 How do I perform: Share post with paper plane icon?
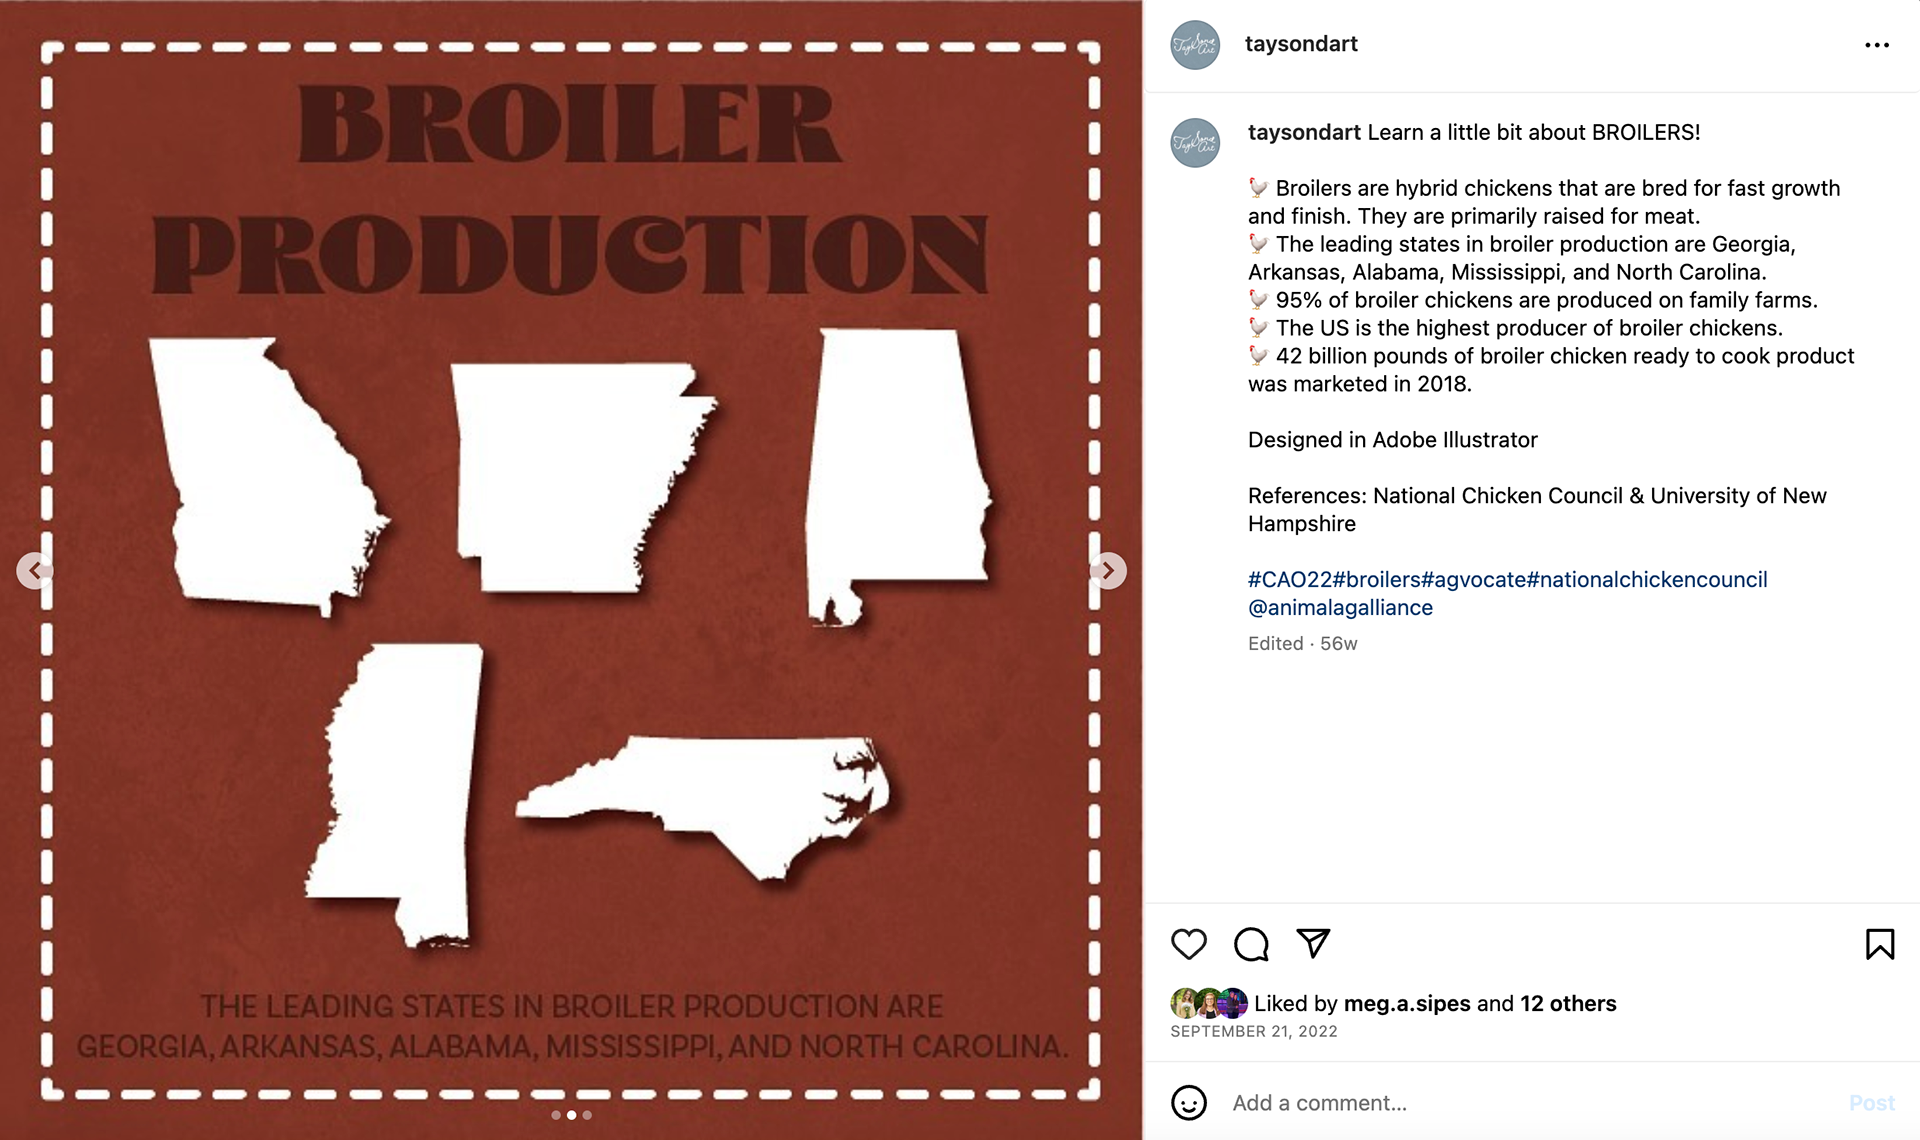[1313, 943]
